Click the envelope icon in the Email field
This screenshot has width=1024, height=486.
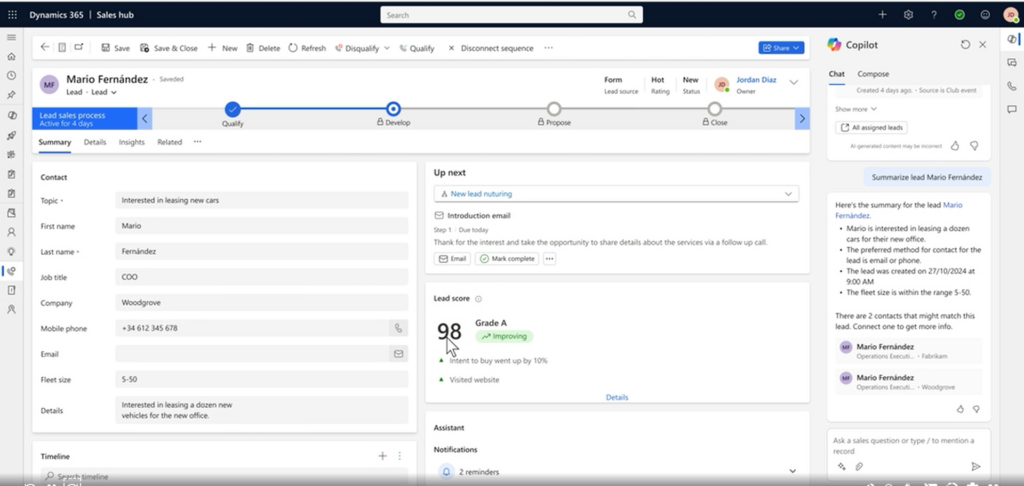pyautogui.click(x=398, y=353)
